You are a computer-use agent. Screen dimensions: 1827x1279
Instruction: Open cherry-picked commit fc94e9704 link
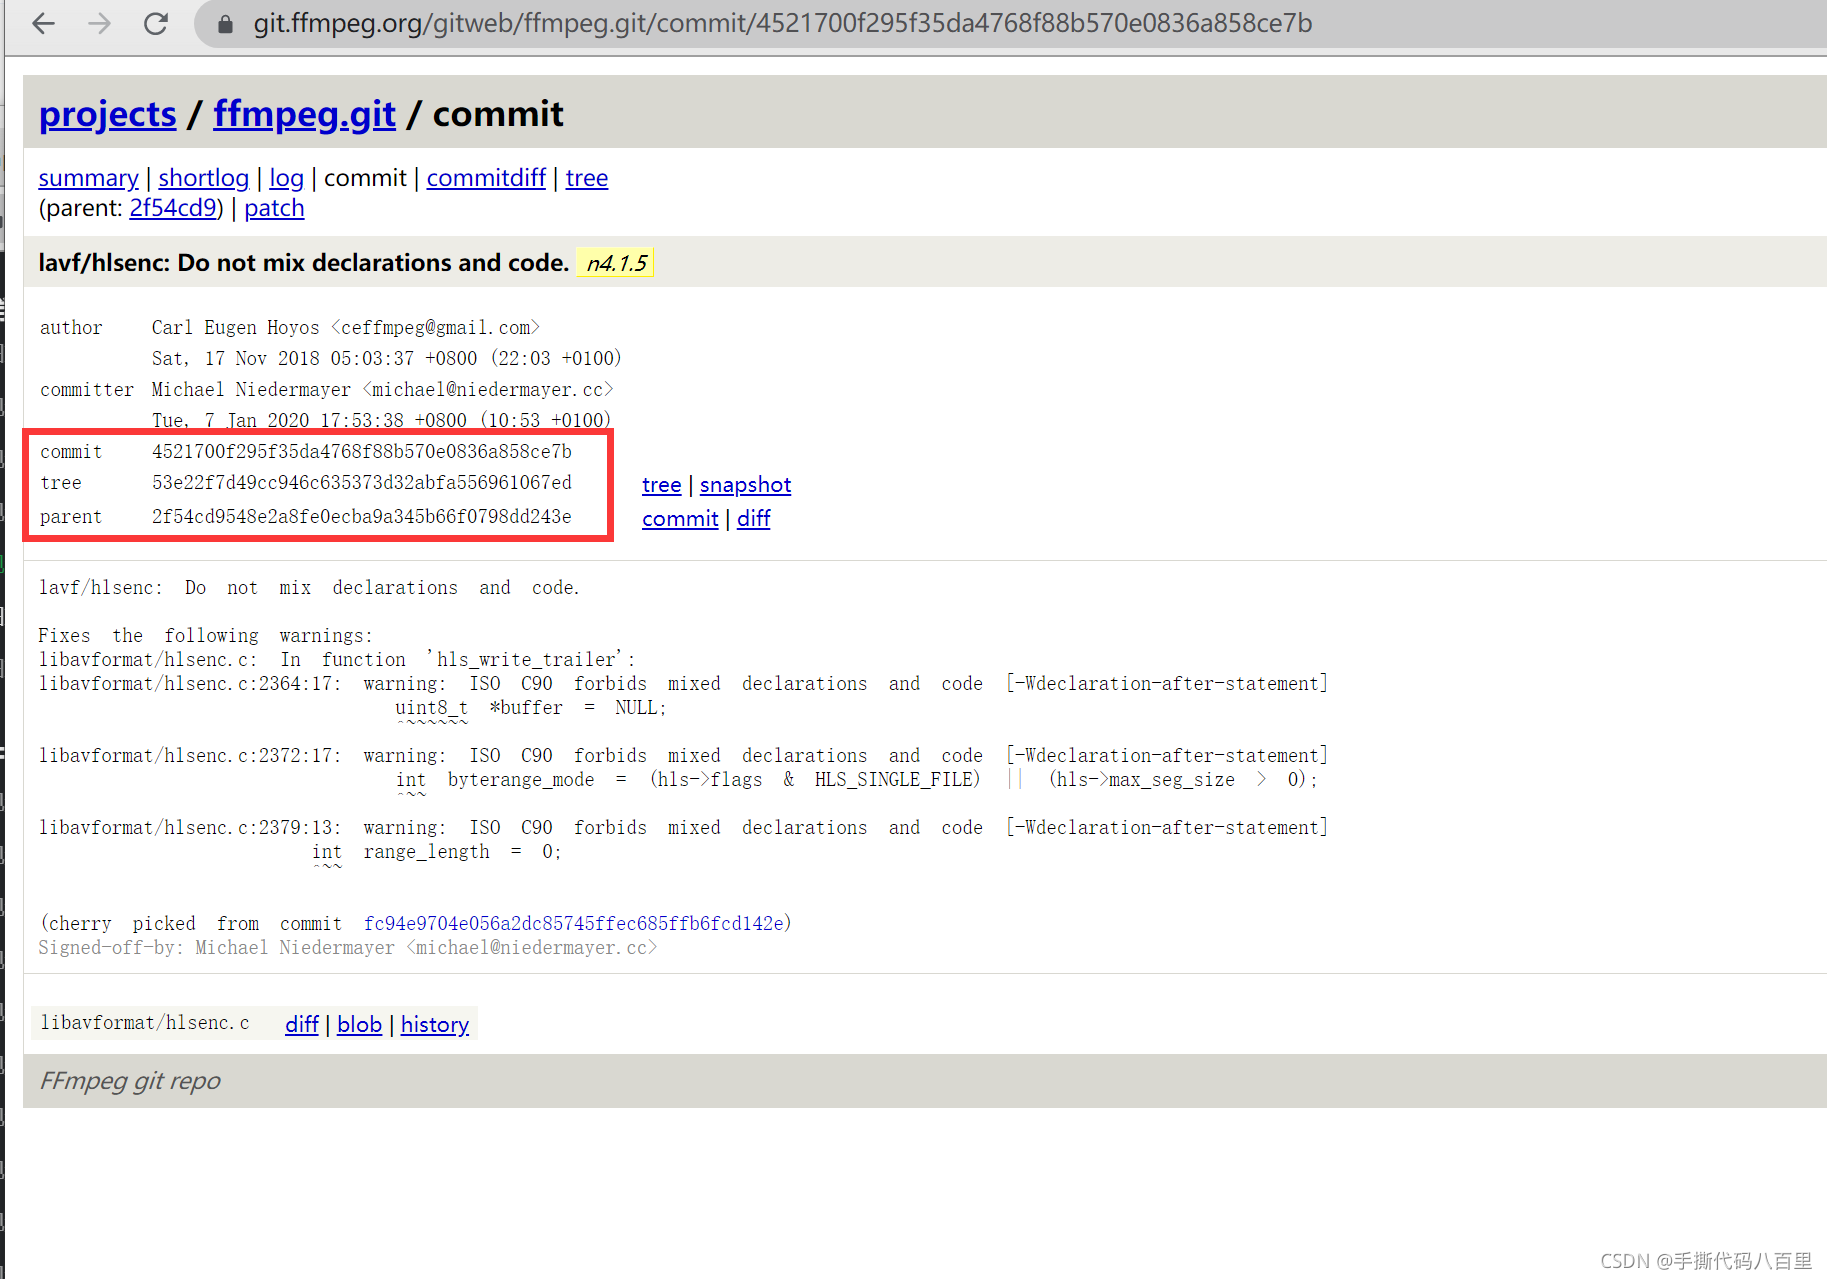[x=576, y=923]
